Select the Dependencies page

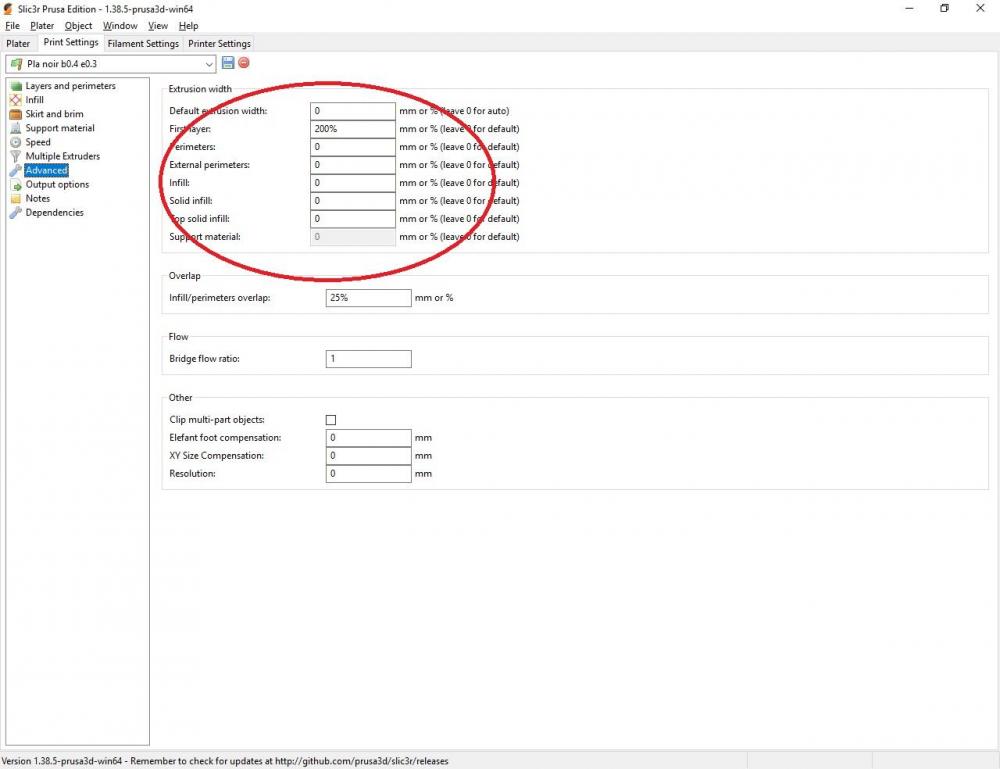[x=54, y=213]
